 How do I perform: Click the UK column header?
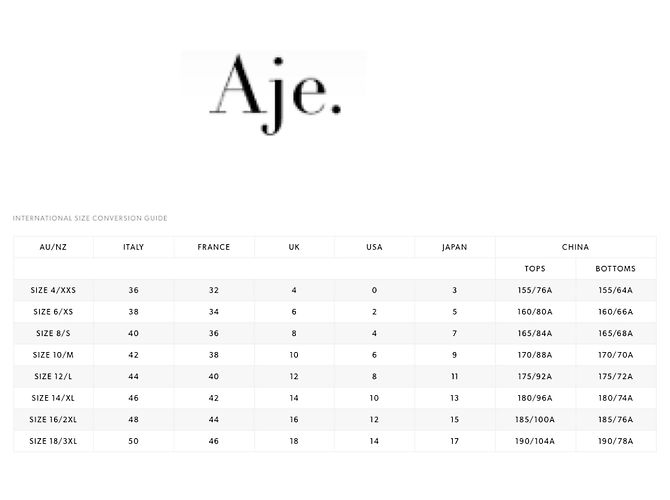[294, 247]
